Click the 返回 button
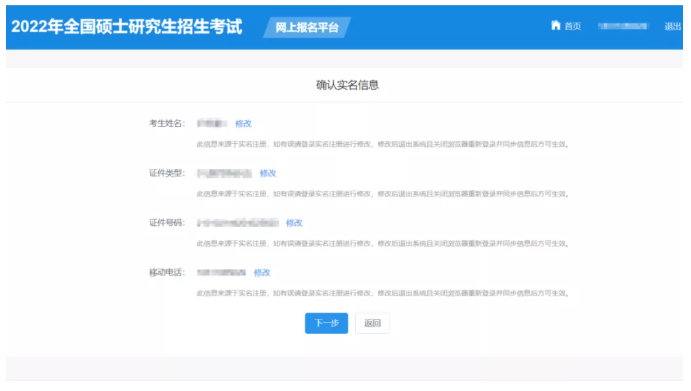This screenshot has height=391, width=691. coord(372,323)
